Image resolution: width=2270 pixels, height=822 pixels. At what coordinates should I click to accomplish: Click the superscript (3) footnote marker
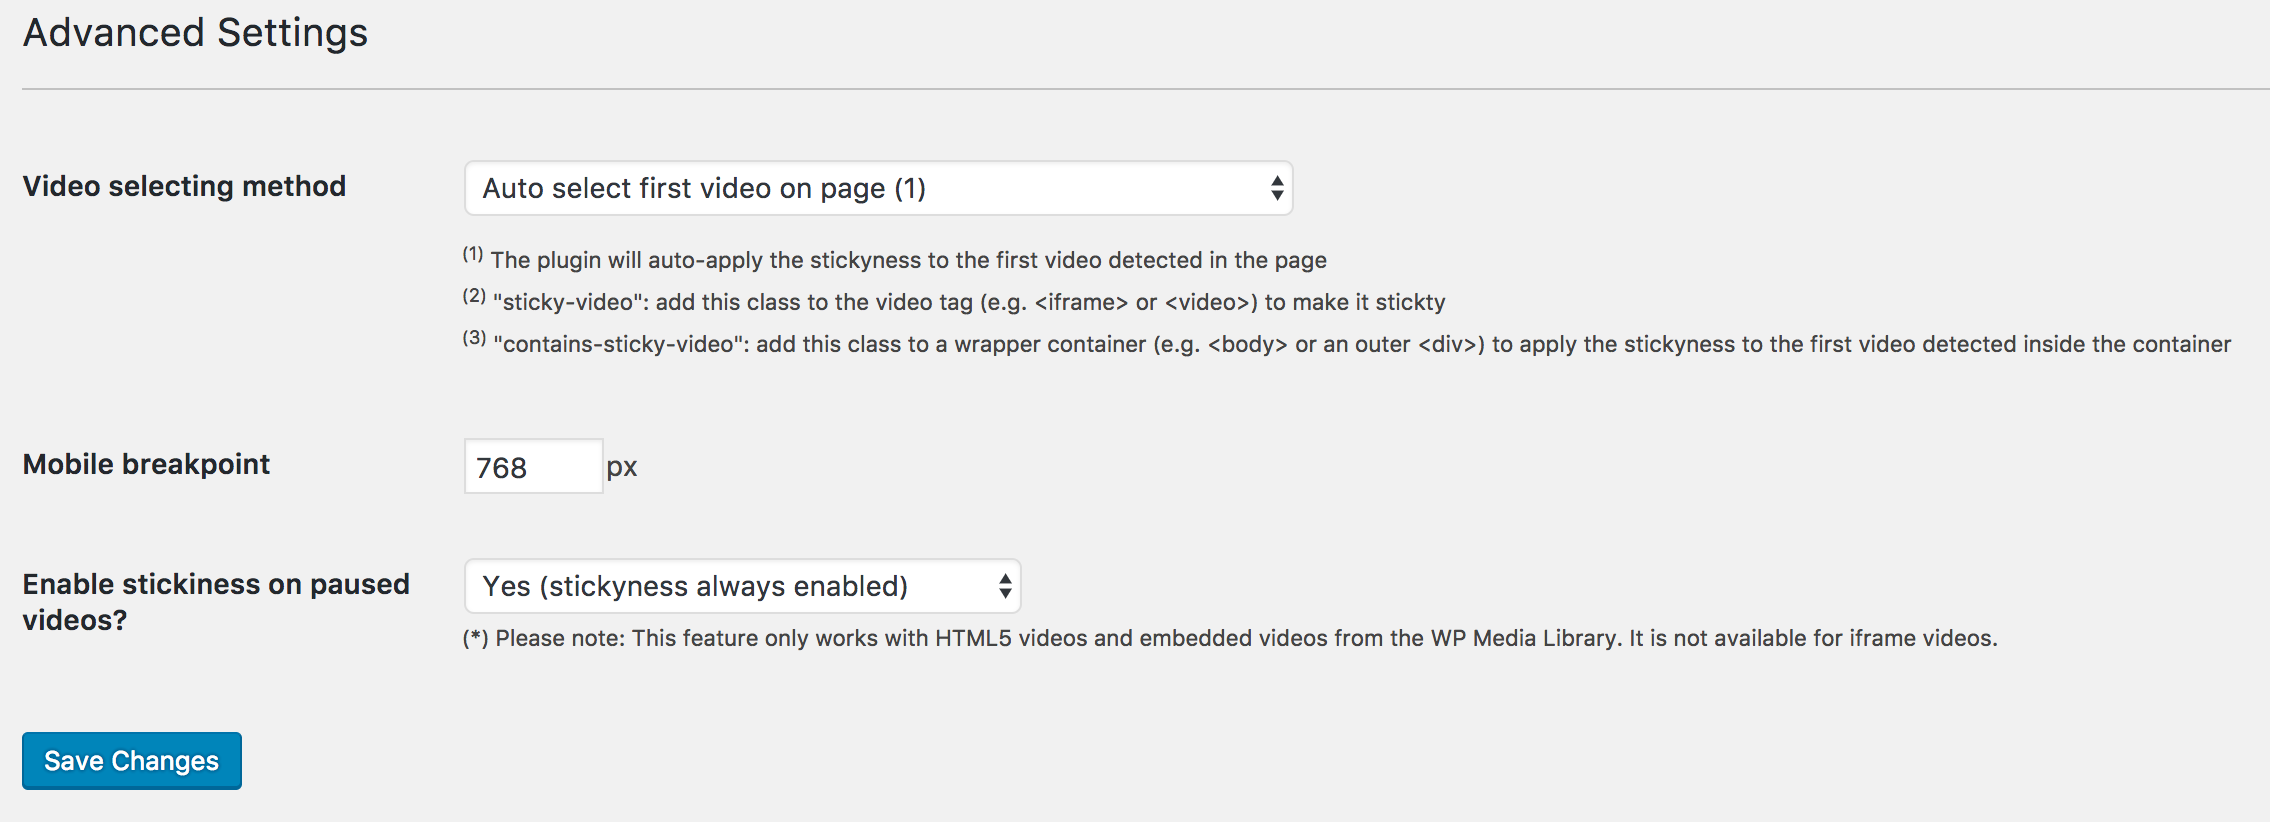474,338
